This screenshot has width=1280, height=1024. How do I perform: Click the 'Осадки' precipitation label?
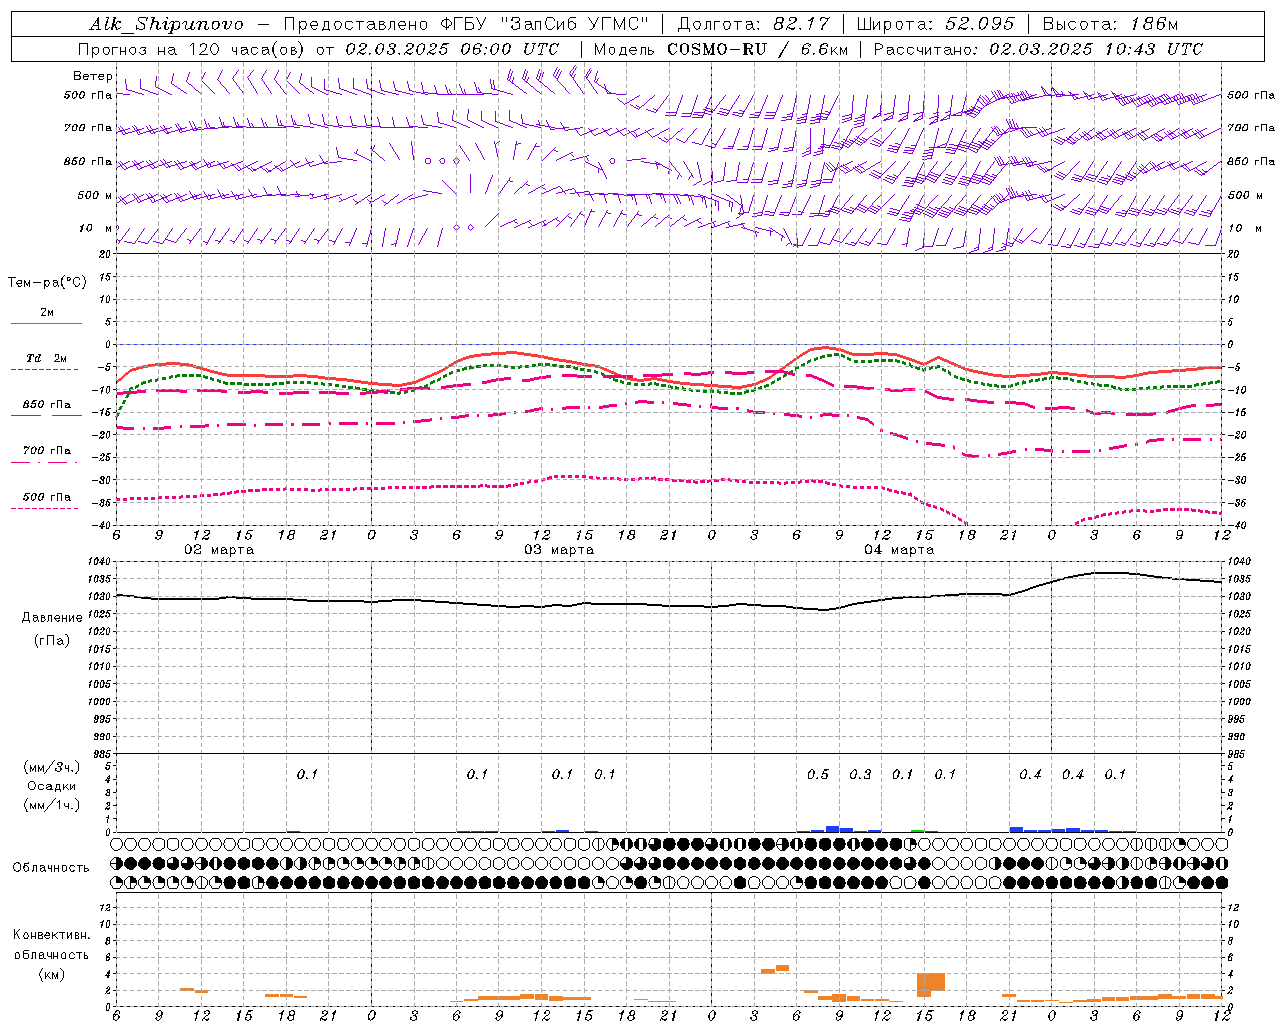tap(52, 786)
